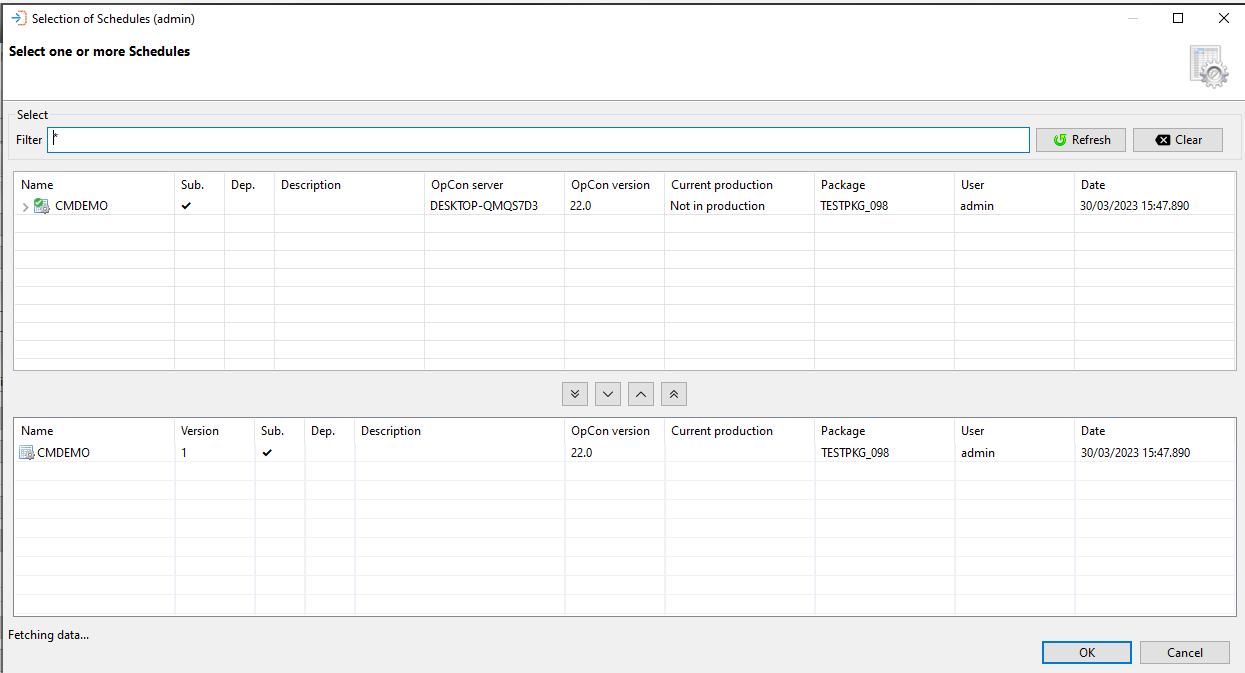This screenshot has height=673, width=1245.
Task: Click the window title arrow icon
Action: pyautogui.click(x=18, y=18)
